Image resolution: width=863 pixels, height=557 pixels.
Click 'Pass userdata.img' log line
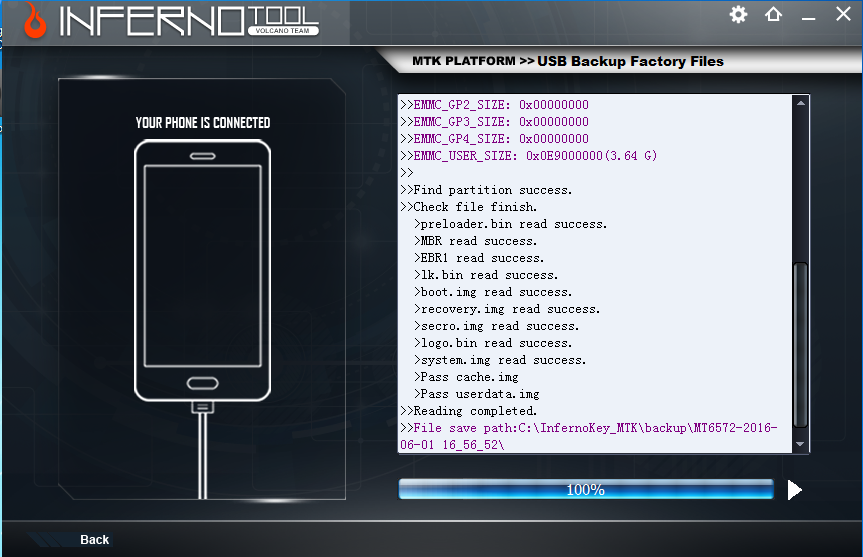477,395
